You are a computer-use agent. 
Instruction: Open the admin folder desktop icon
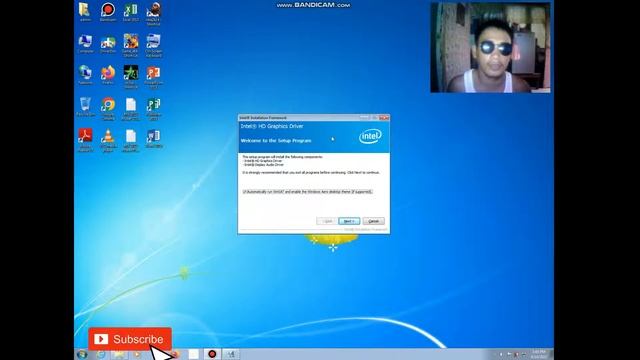click(x=85, y=11)
